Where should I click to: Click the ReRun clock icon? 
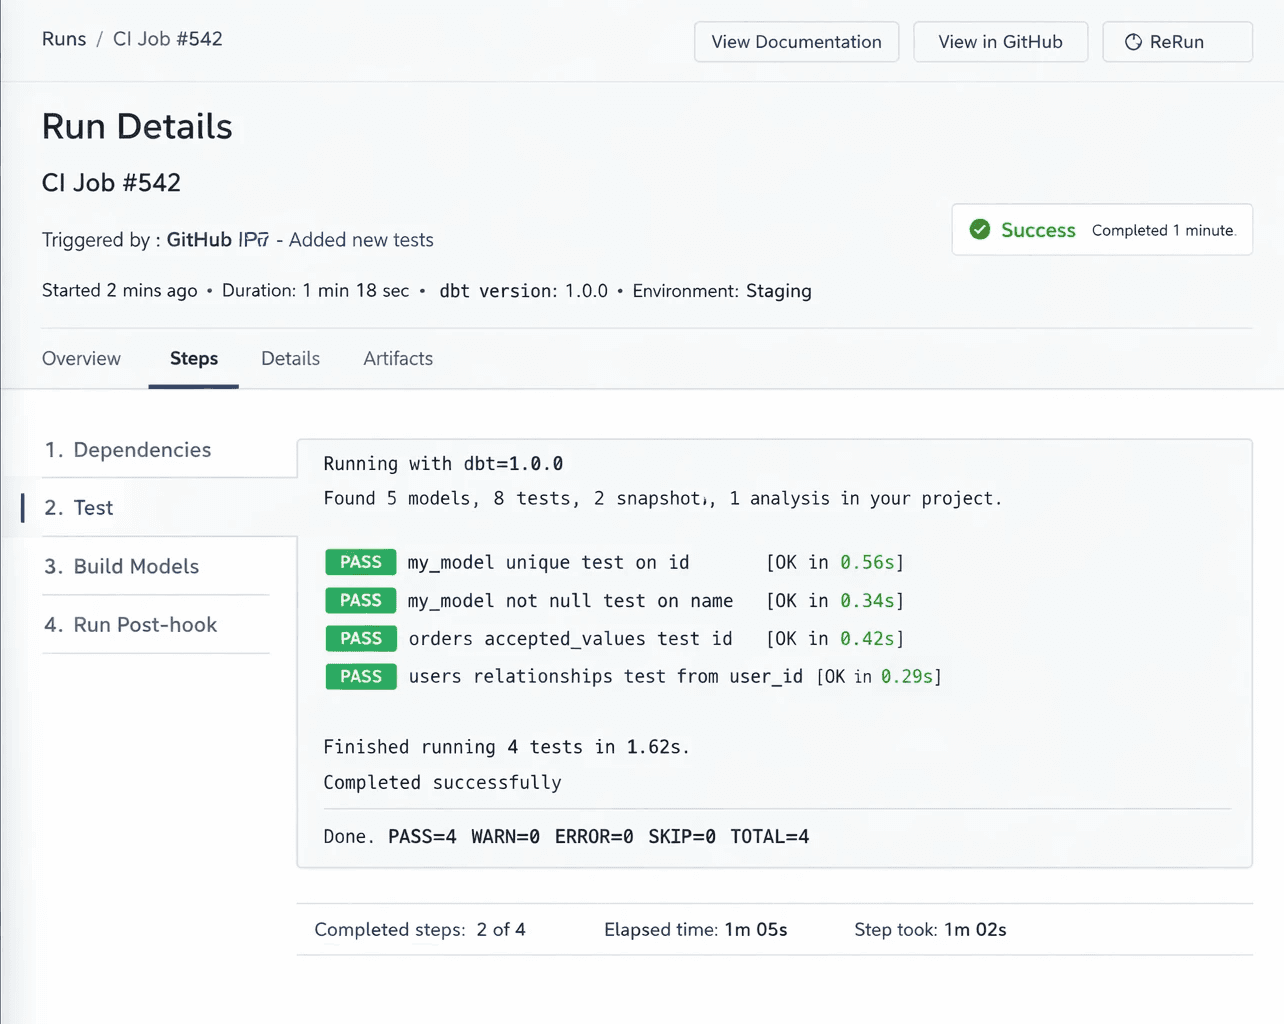(1133, 42)
